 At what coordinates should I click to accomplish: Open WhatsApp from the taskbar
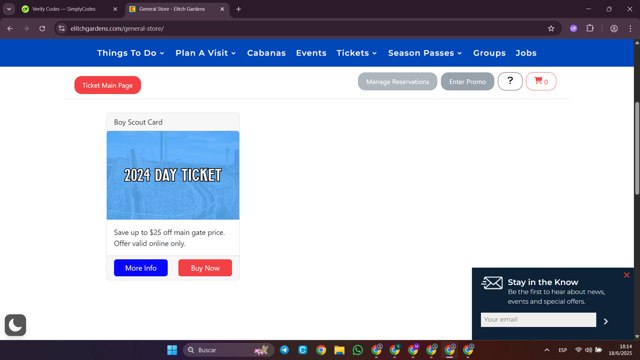click(x=358, y=350)
